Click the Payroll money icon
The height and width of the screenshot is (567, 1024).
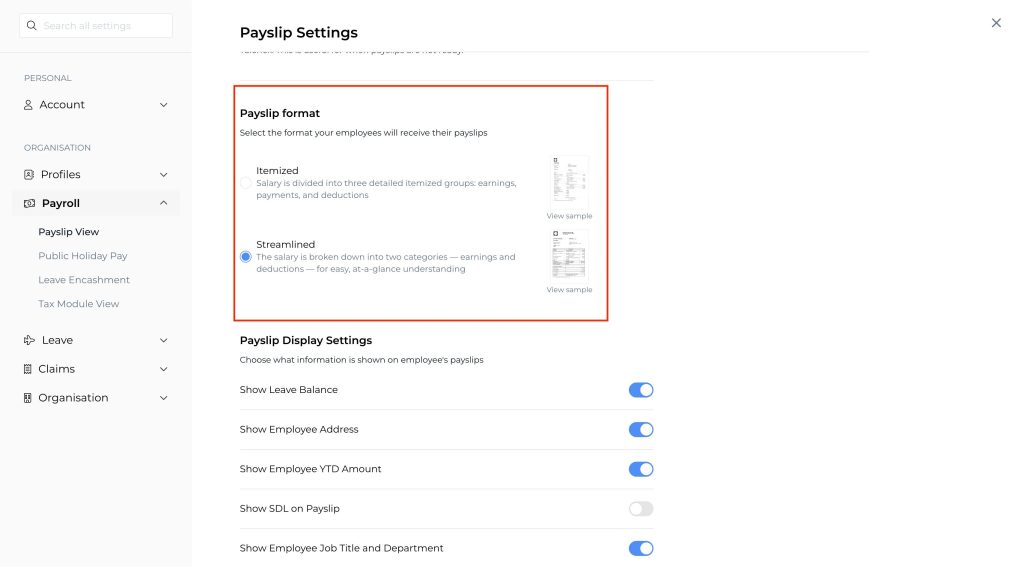pos(29,204)
